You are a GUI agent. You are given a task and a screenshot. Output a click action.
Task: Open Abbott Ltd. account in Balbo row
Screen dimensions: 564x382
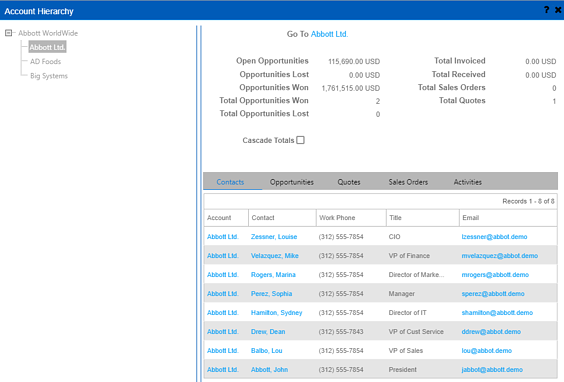pyautogui.click(x=223, y=351)
